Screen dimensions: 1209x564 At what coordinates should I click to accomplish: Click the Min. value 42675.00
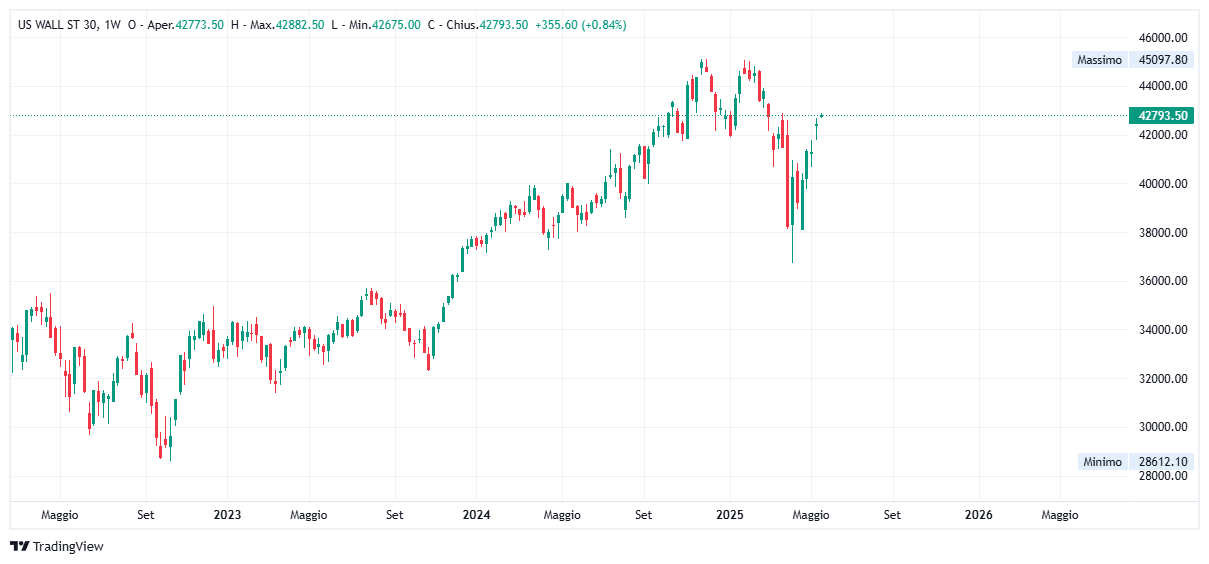click(x=396, y=25)
